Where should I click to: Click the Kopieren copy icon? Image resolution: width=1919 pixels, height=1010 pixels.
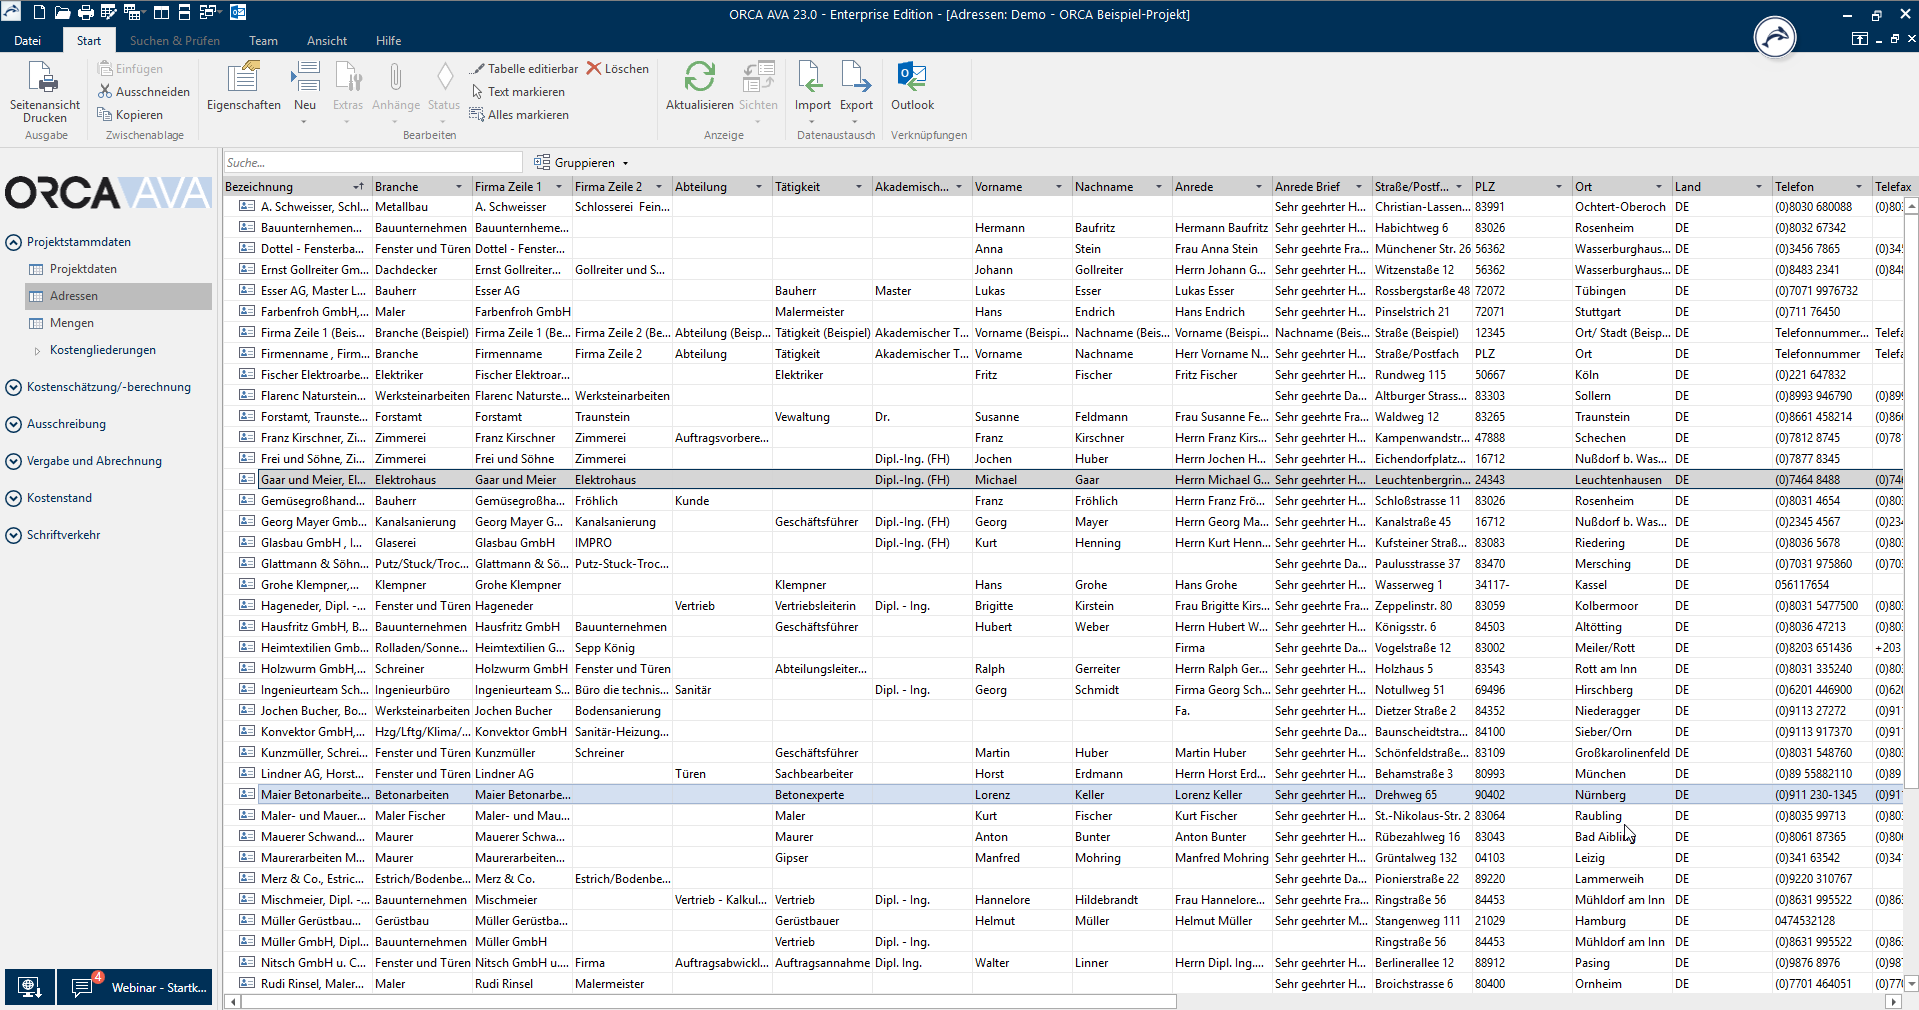130,115
